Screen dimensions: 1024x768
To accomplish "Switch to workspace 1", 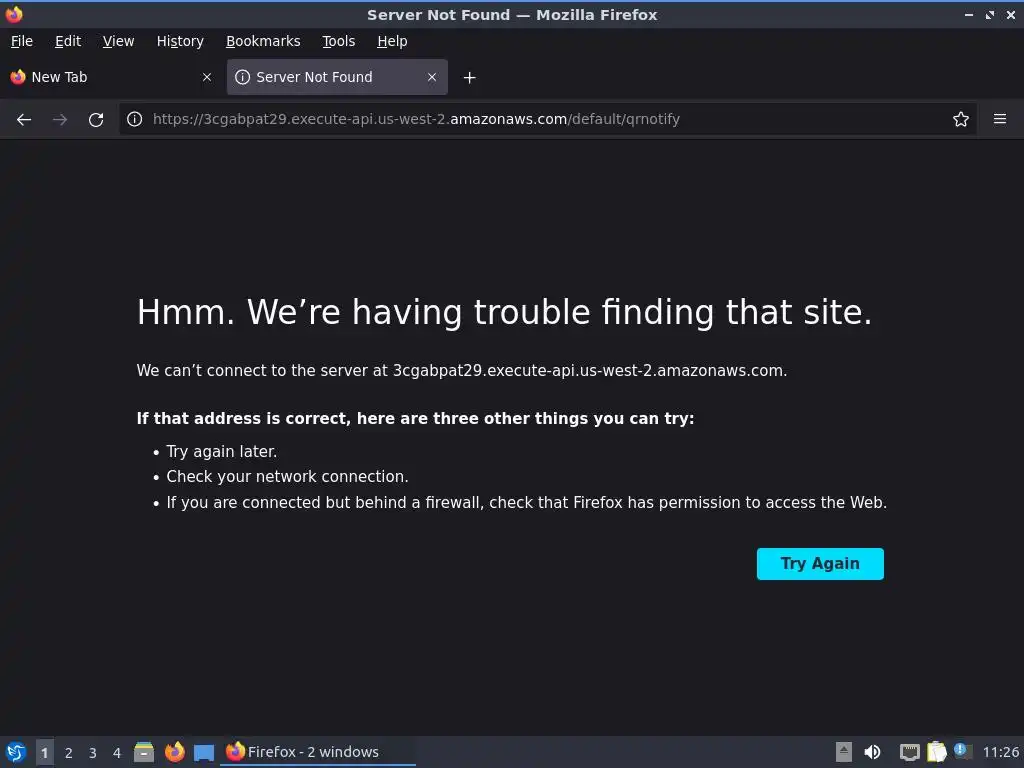I will tap(44, 752).
